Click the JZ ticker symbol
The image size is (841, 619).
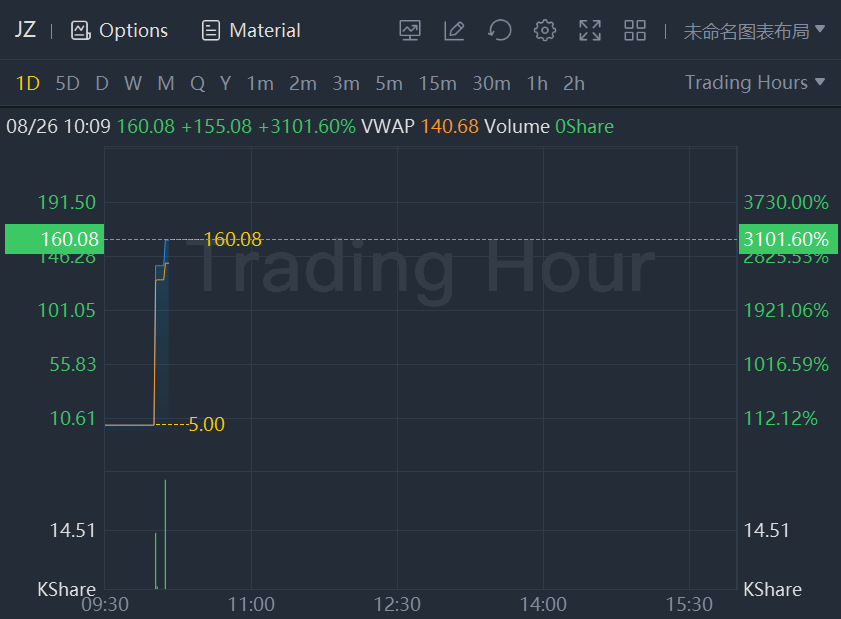tap(25, 30)
